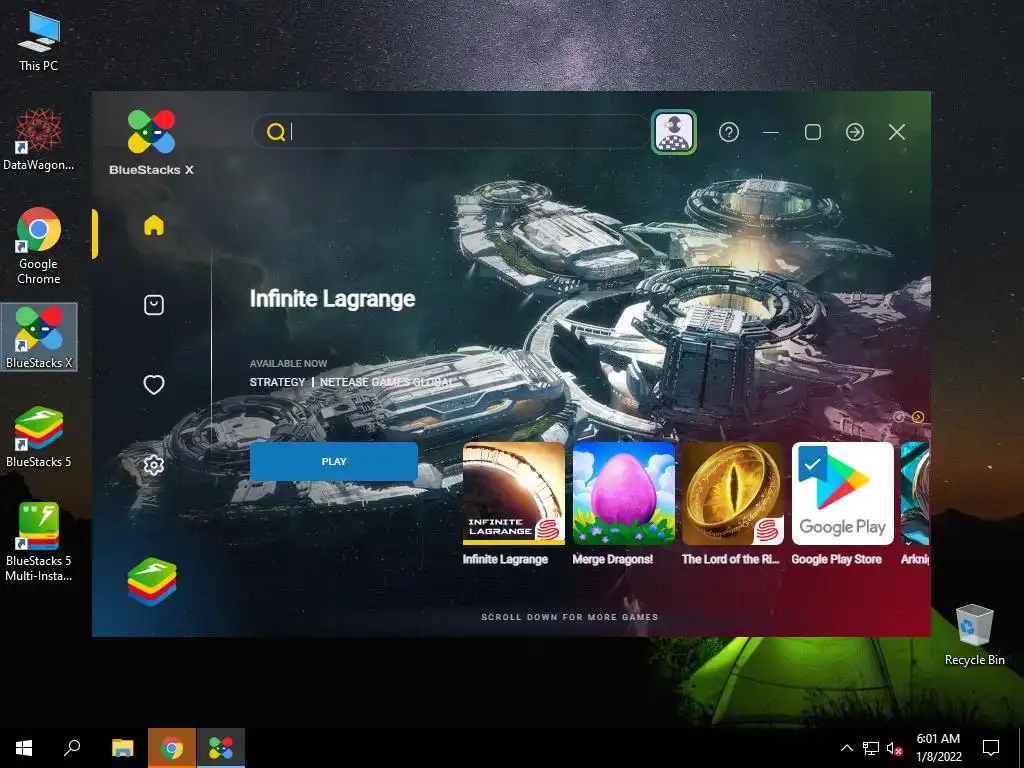The image size is (1024, 768).
Task: Click BlueStacks X taskbar button
Action: tap(221, 748)
